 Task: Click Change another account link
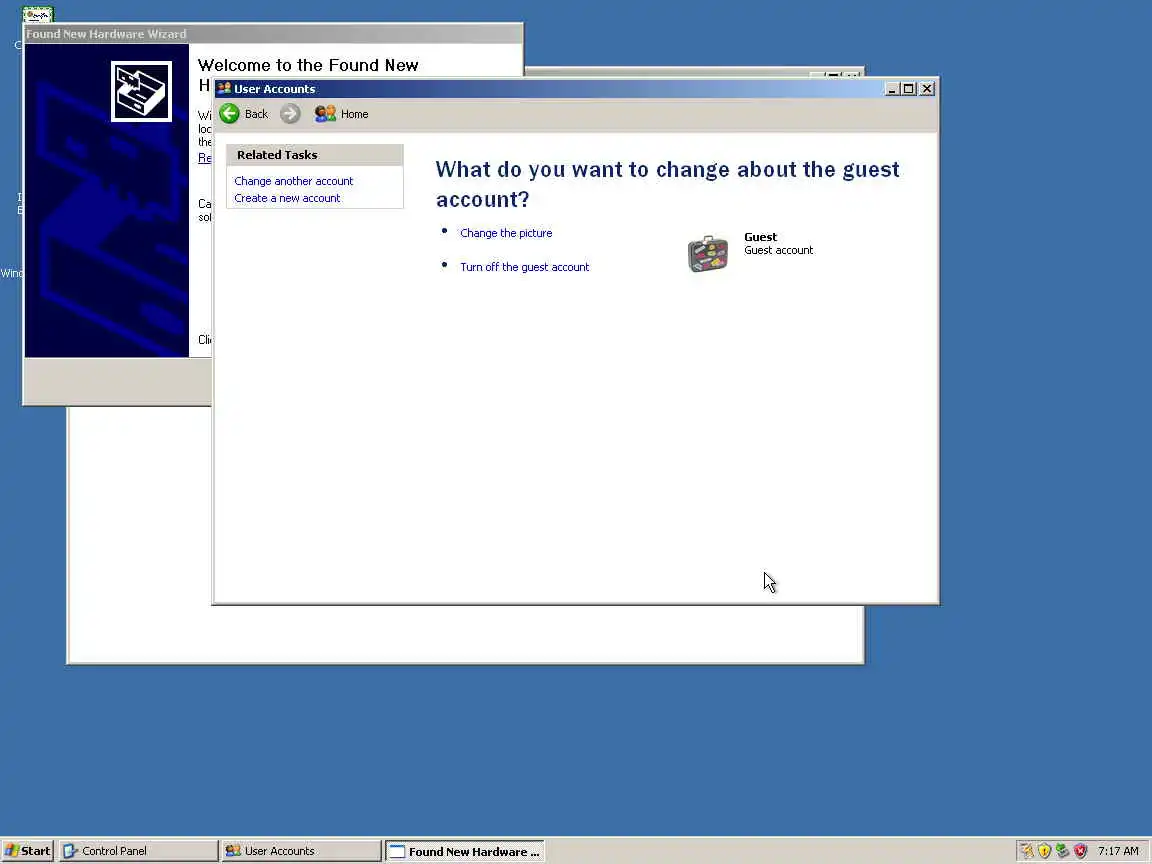pyautogui.click(x=293, y=181)
